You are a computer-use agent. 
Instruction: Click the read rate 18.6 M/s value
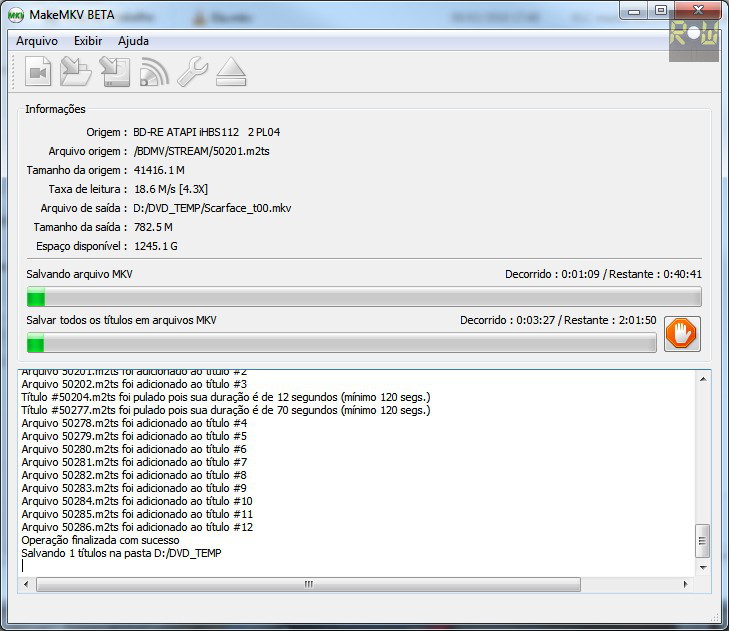coord(171,189)
